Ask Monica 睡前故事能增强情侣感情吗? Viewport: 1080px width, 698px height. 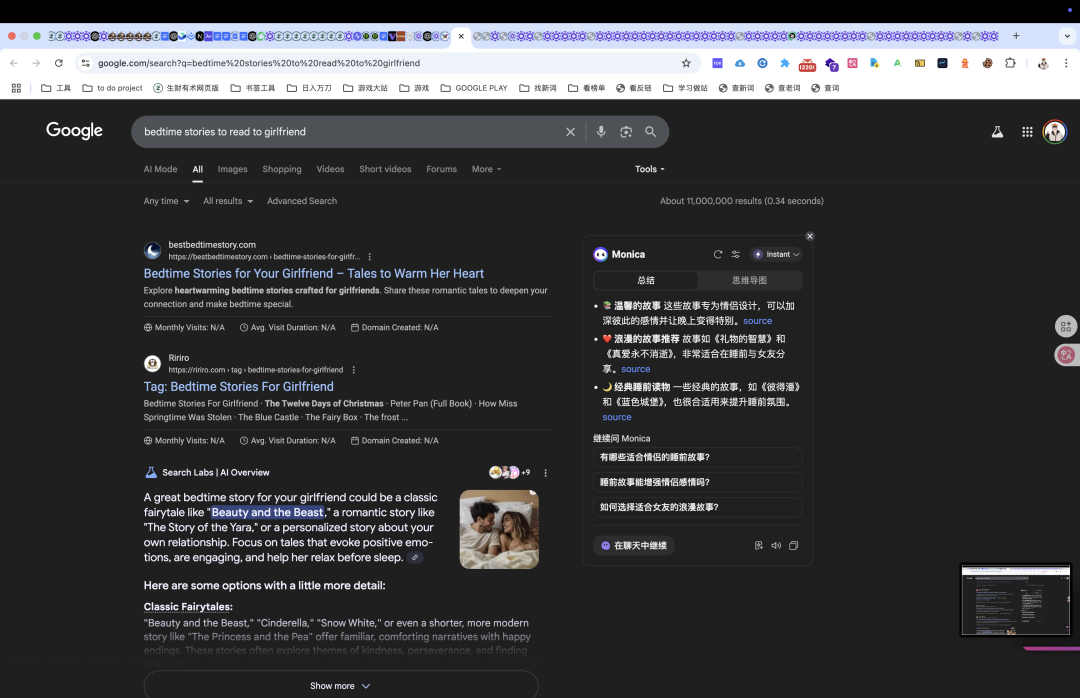697,482
